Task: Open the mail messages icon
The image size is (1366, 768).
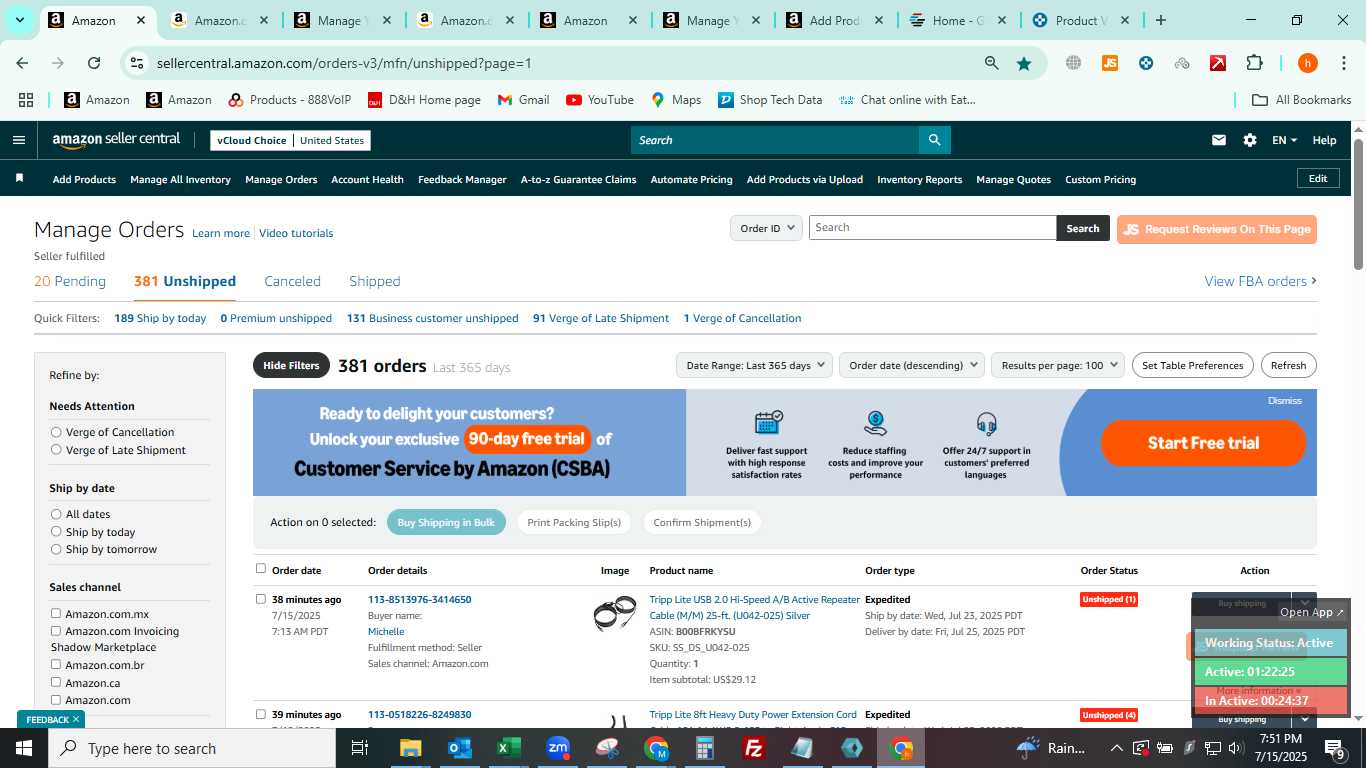Action: [x=1218, y=140]
